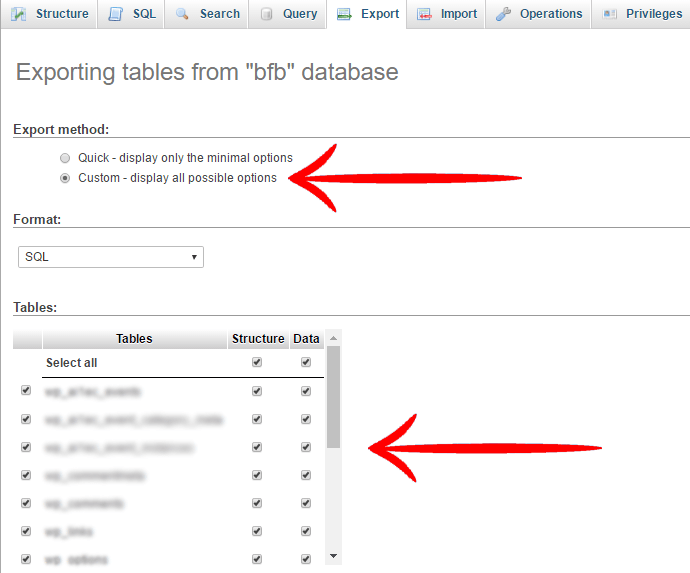Go to the Privileges tab
Screen dimensions: 690x573
point(642,14)
